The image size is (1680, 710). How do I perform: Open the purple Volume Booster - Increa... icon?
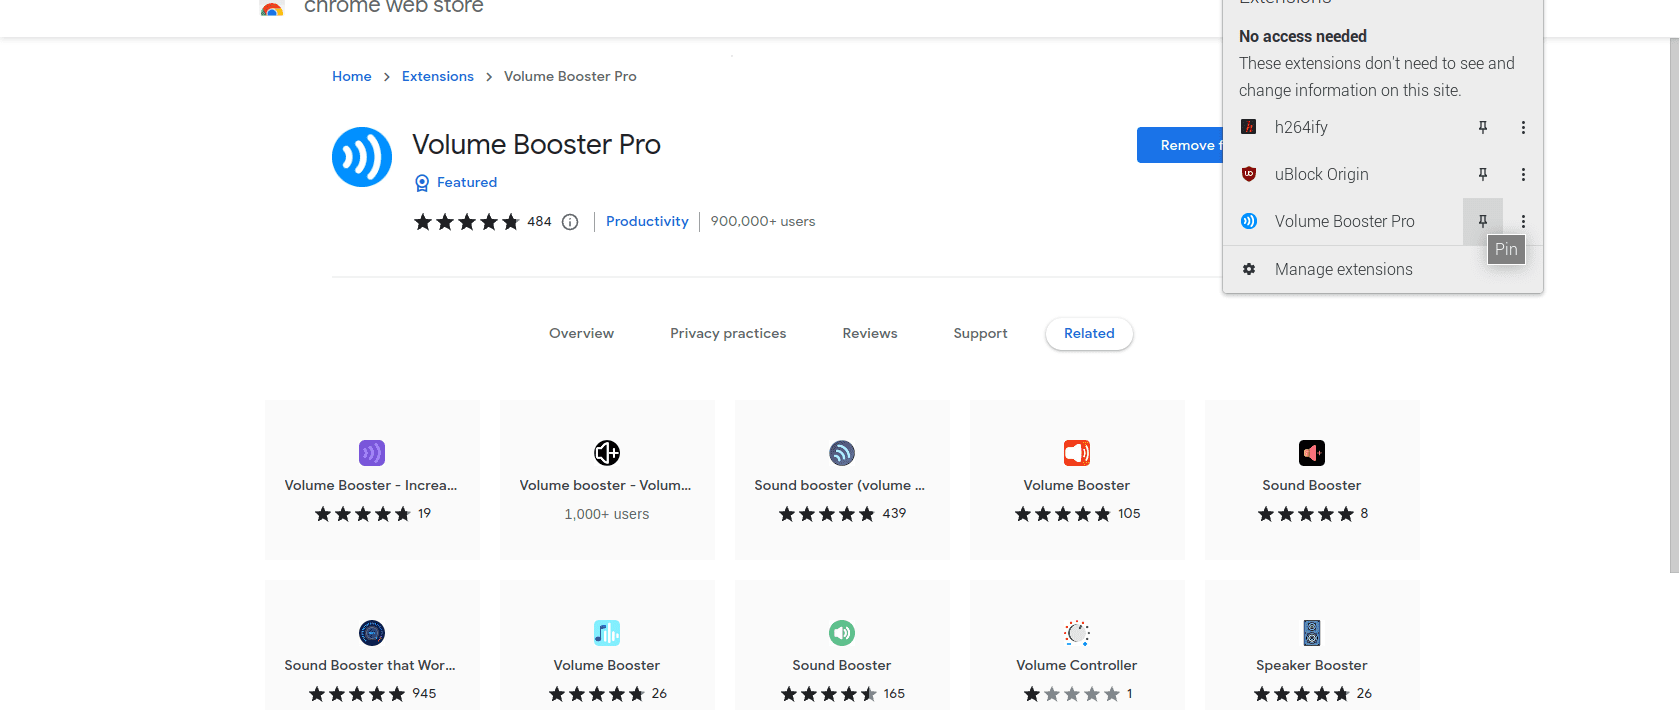(x=372, y=453)
